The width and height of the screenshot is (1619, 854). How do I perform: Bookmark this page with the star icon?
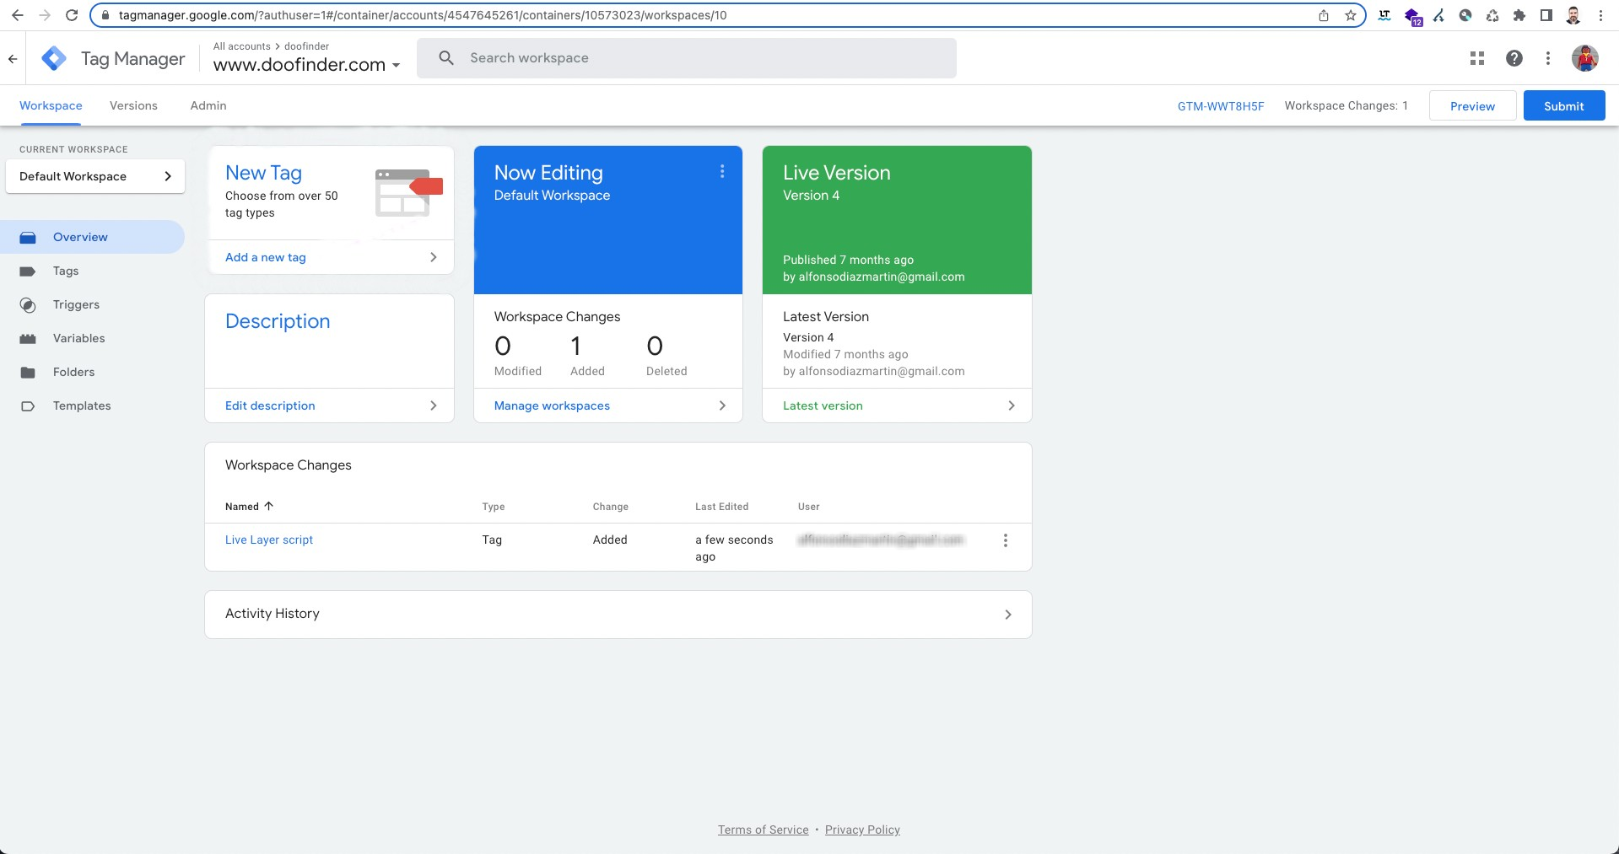1350,15
